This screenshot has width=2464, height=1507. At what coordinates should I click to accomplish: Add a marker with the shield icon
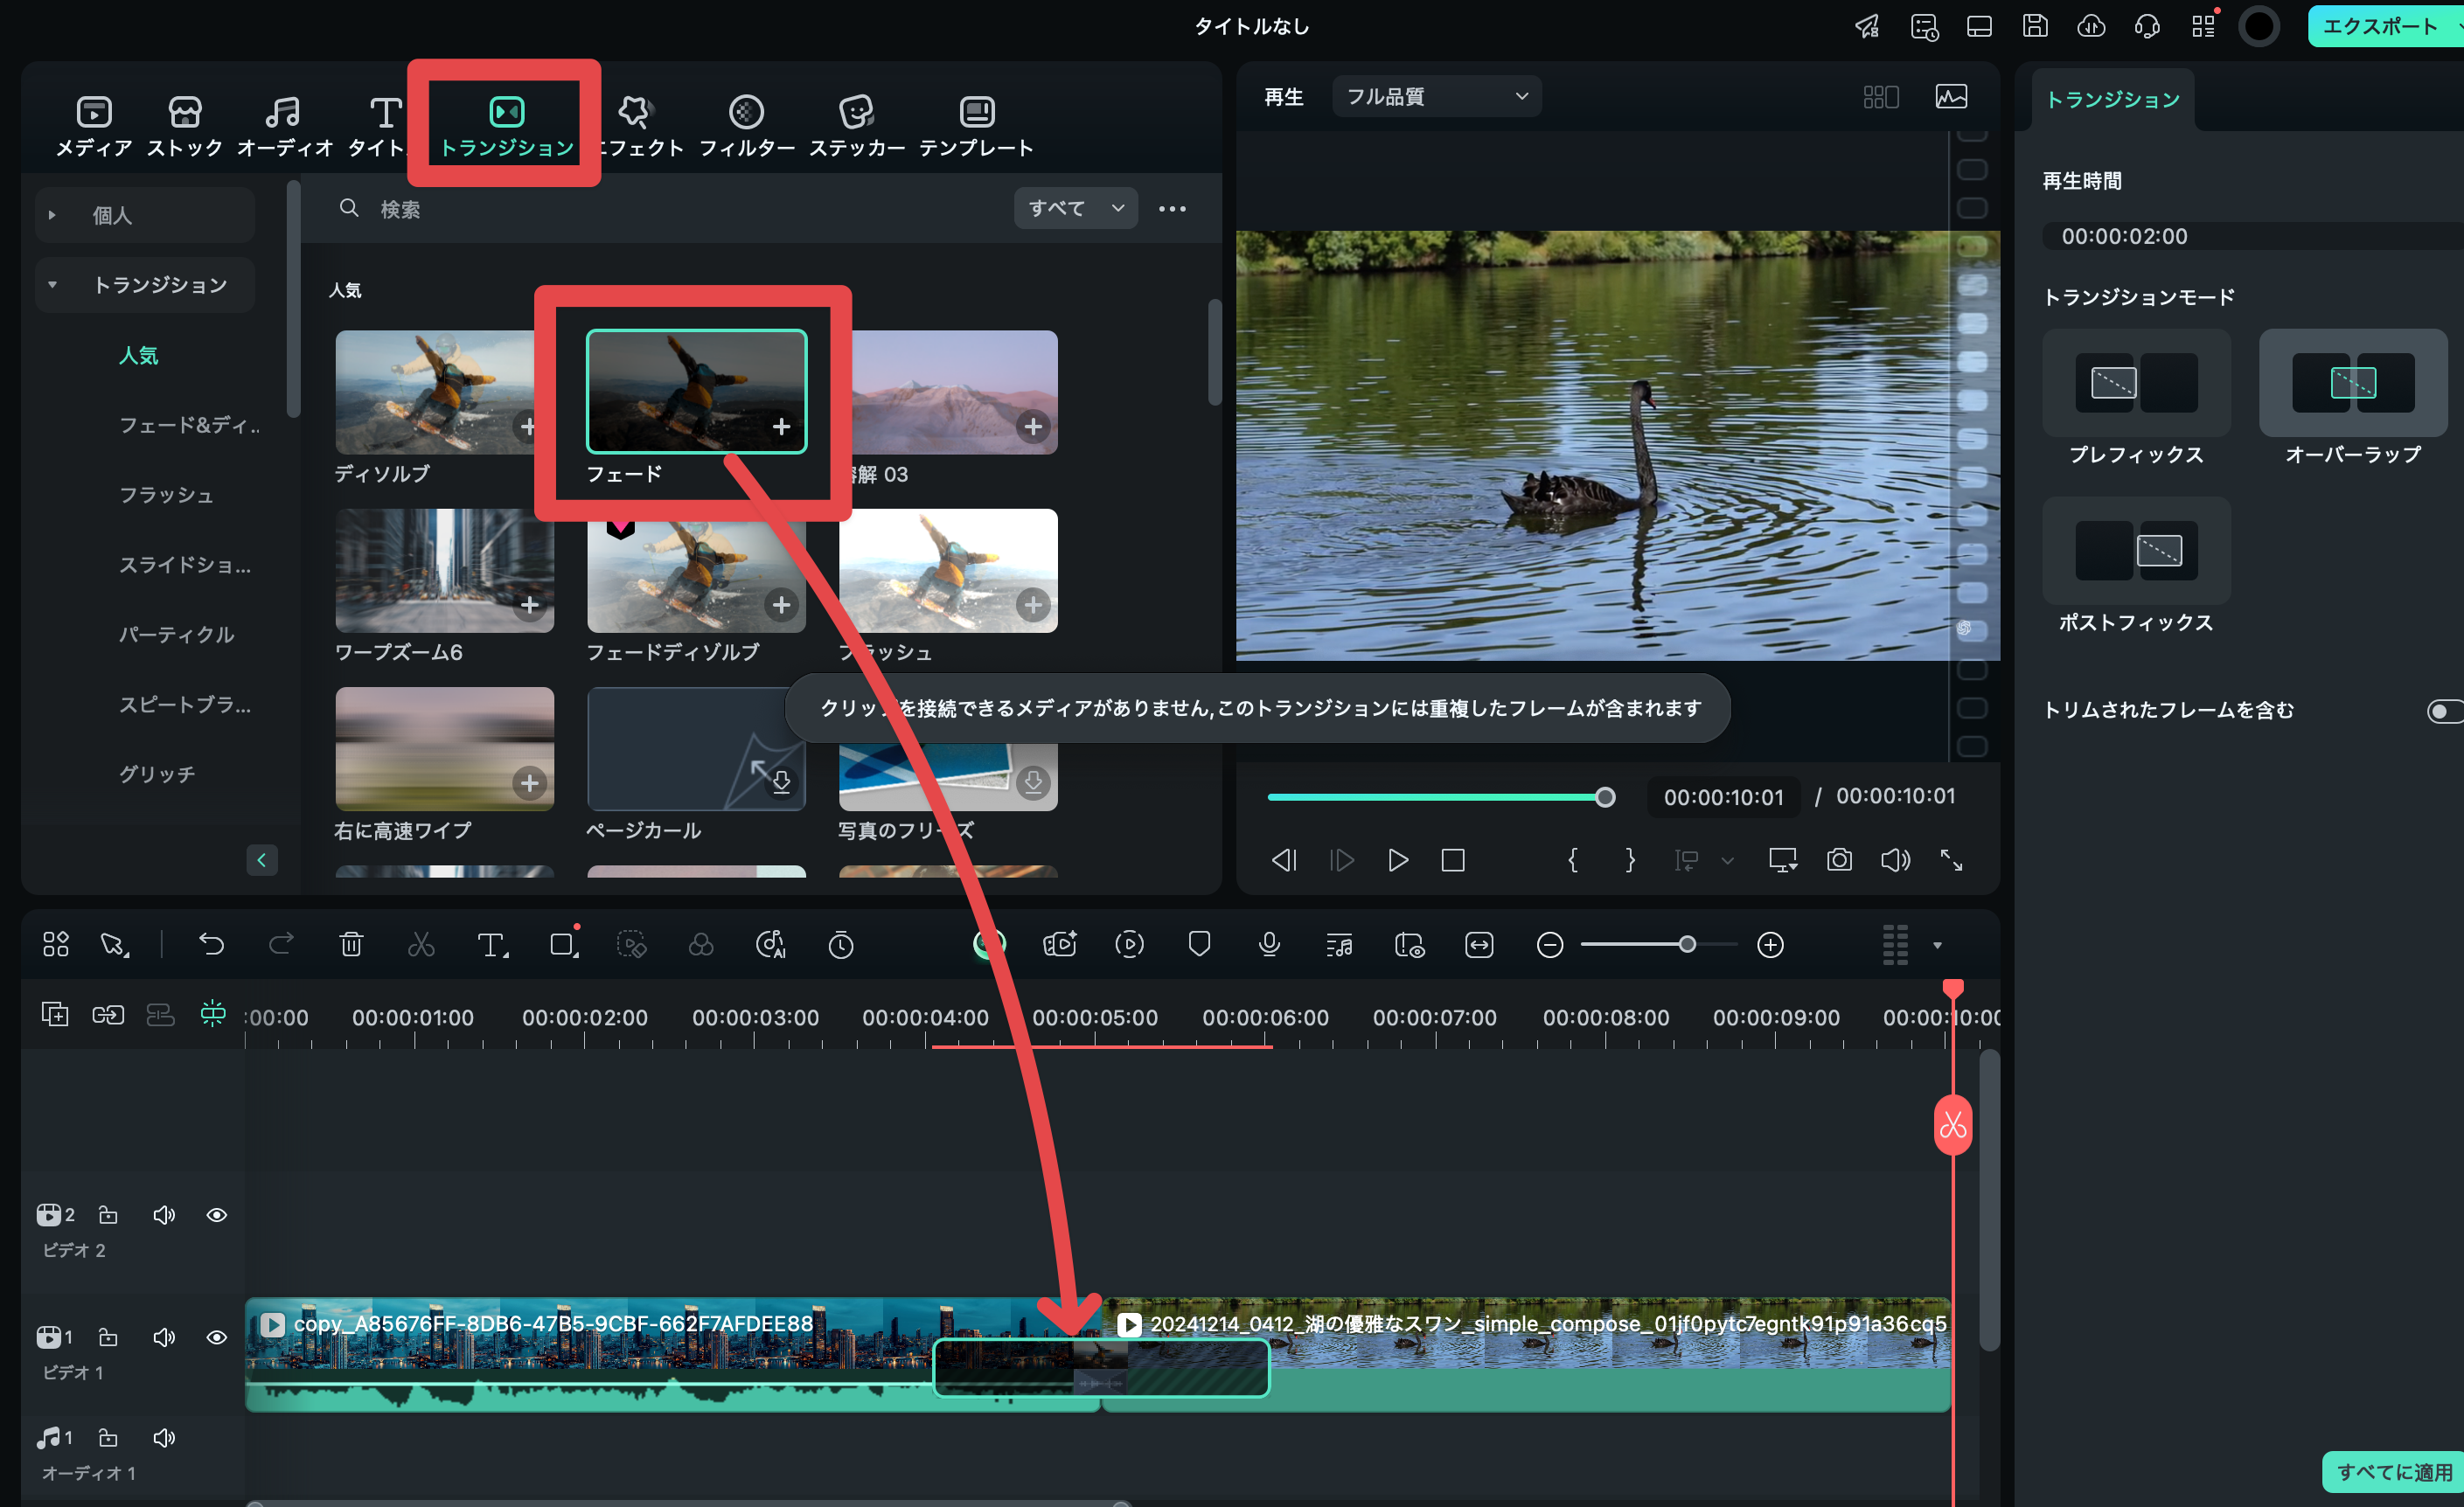coord(1199,945)
